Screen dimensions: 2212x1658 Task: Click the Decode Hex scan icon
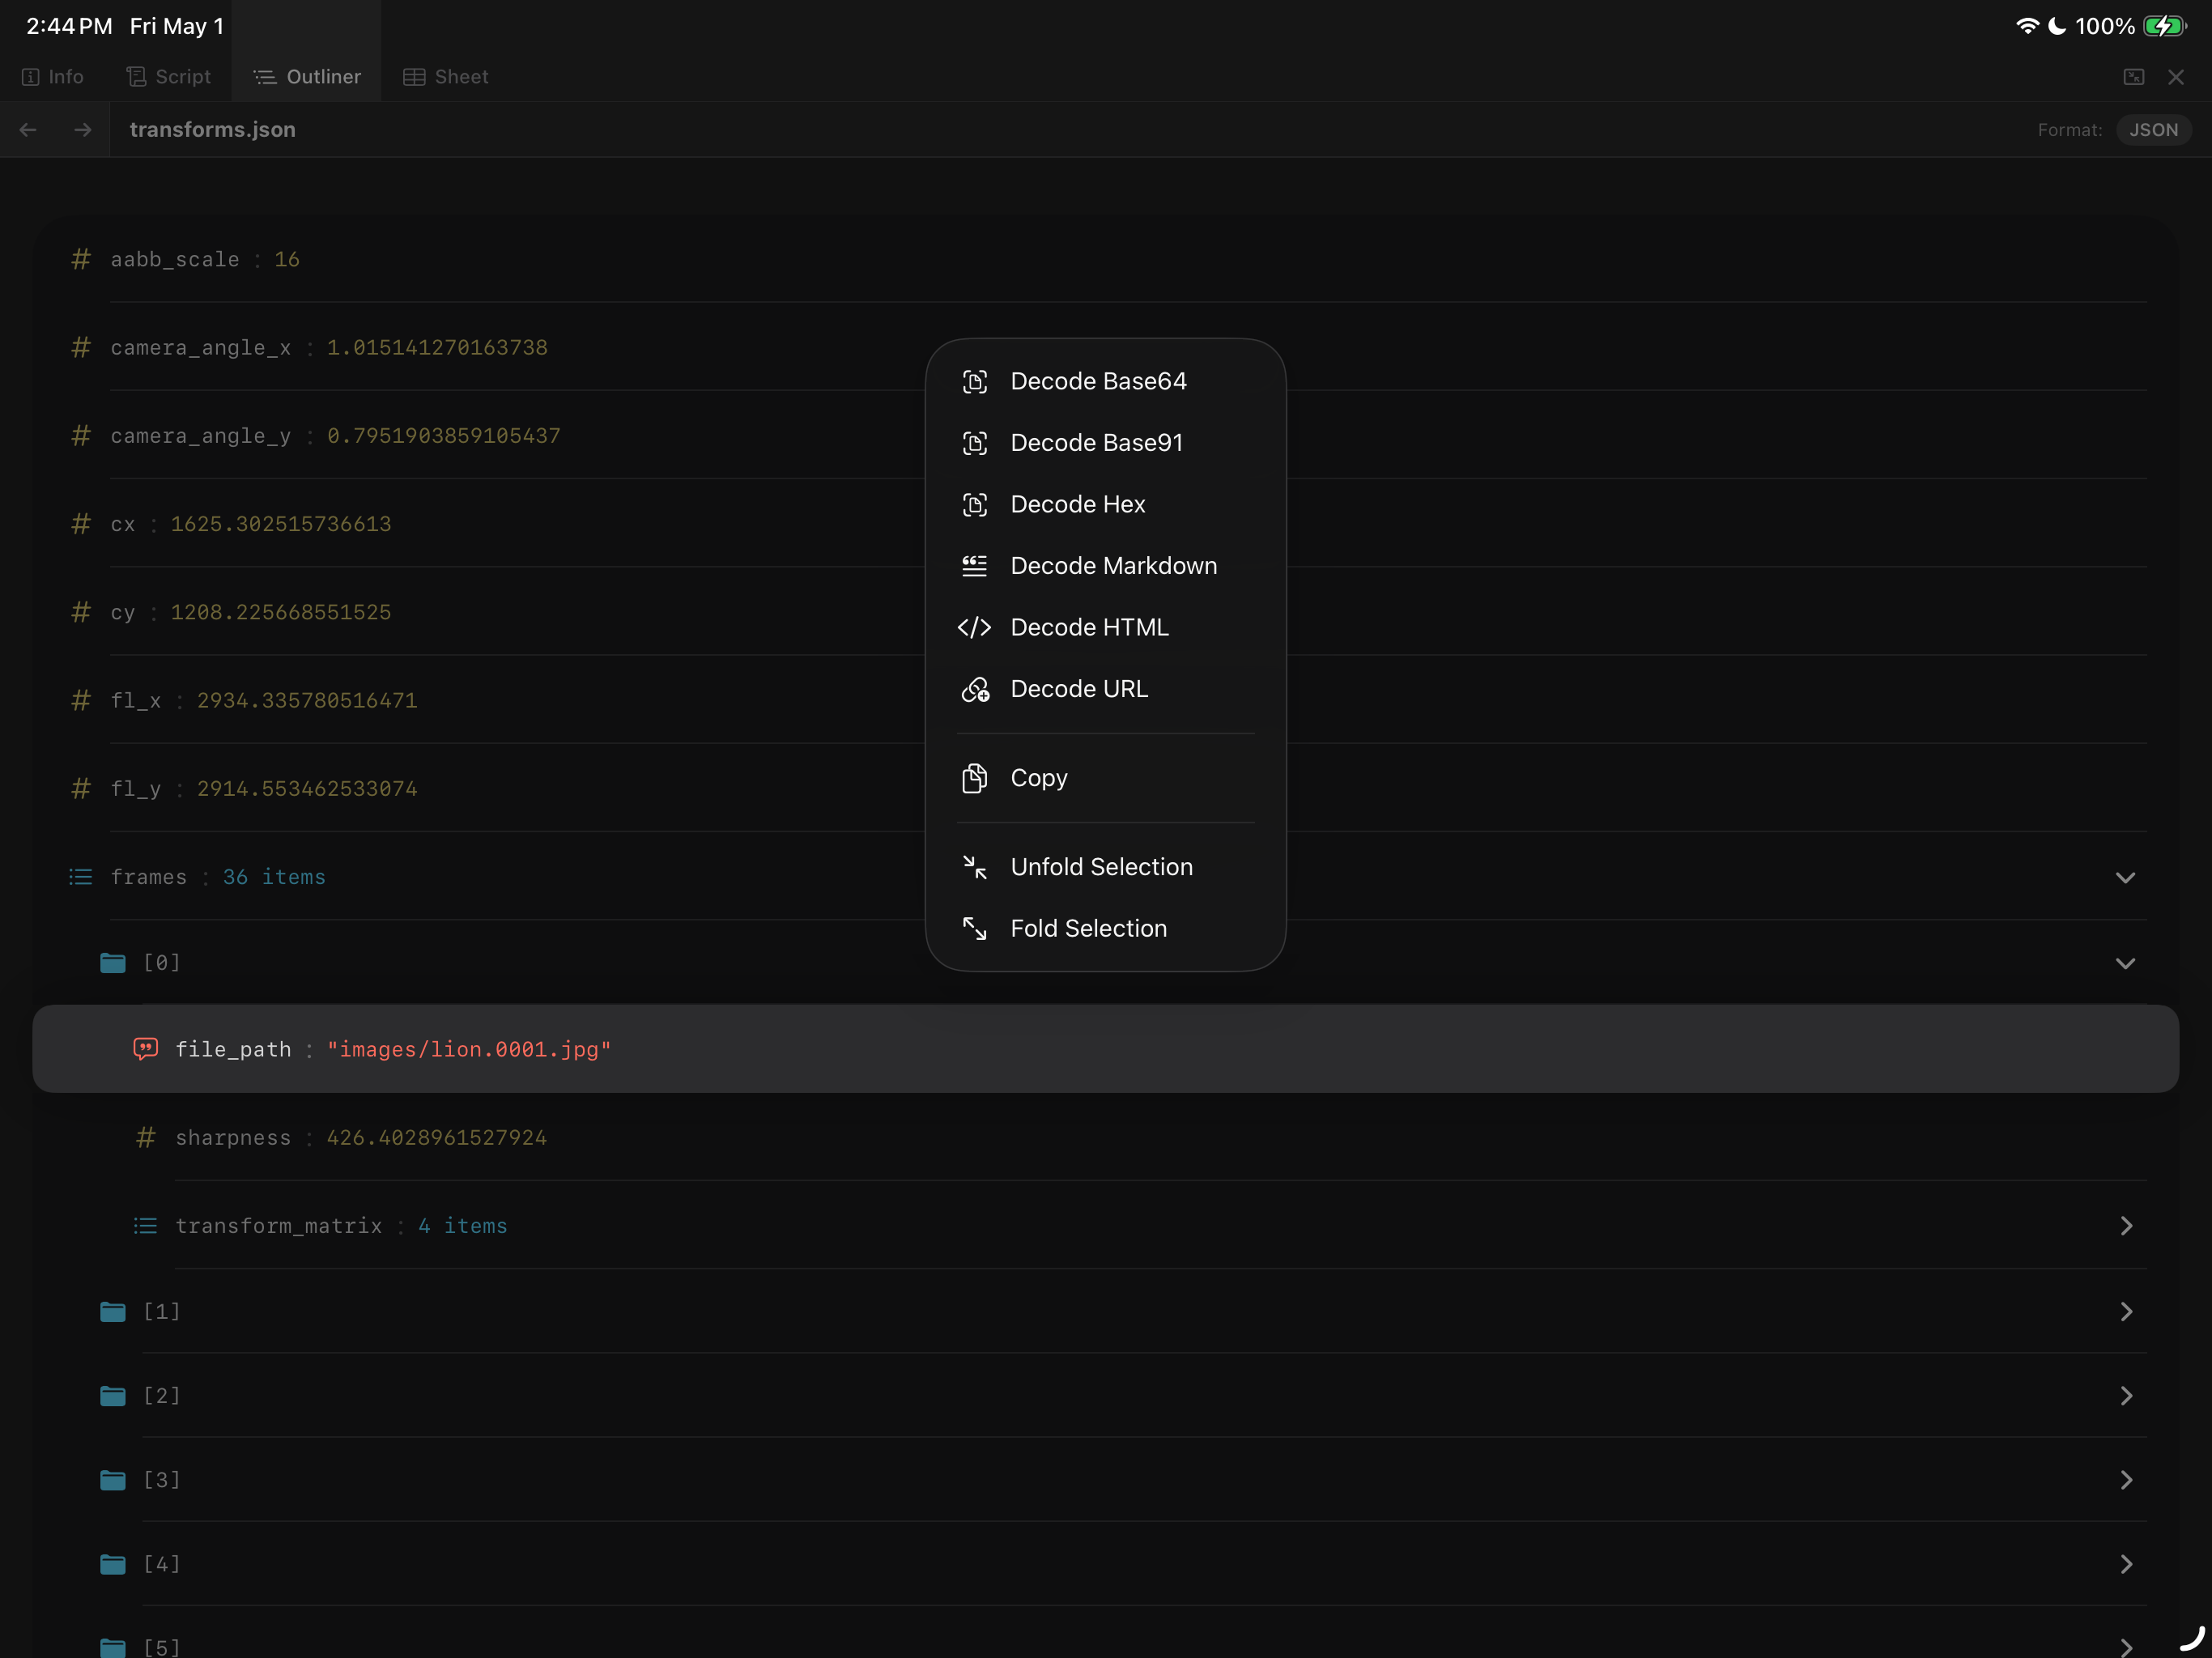(x=974, y=504)
